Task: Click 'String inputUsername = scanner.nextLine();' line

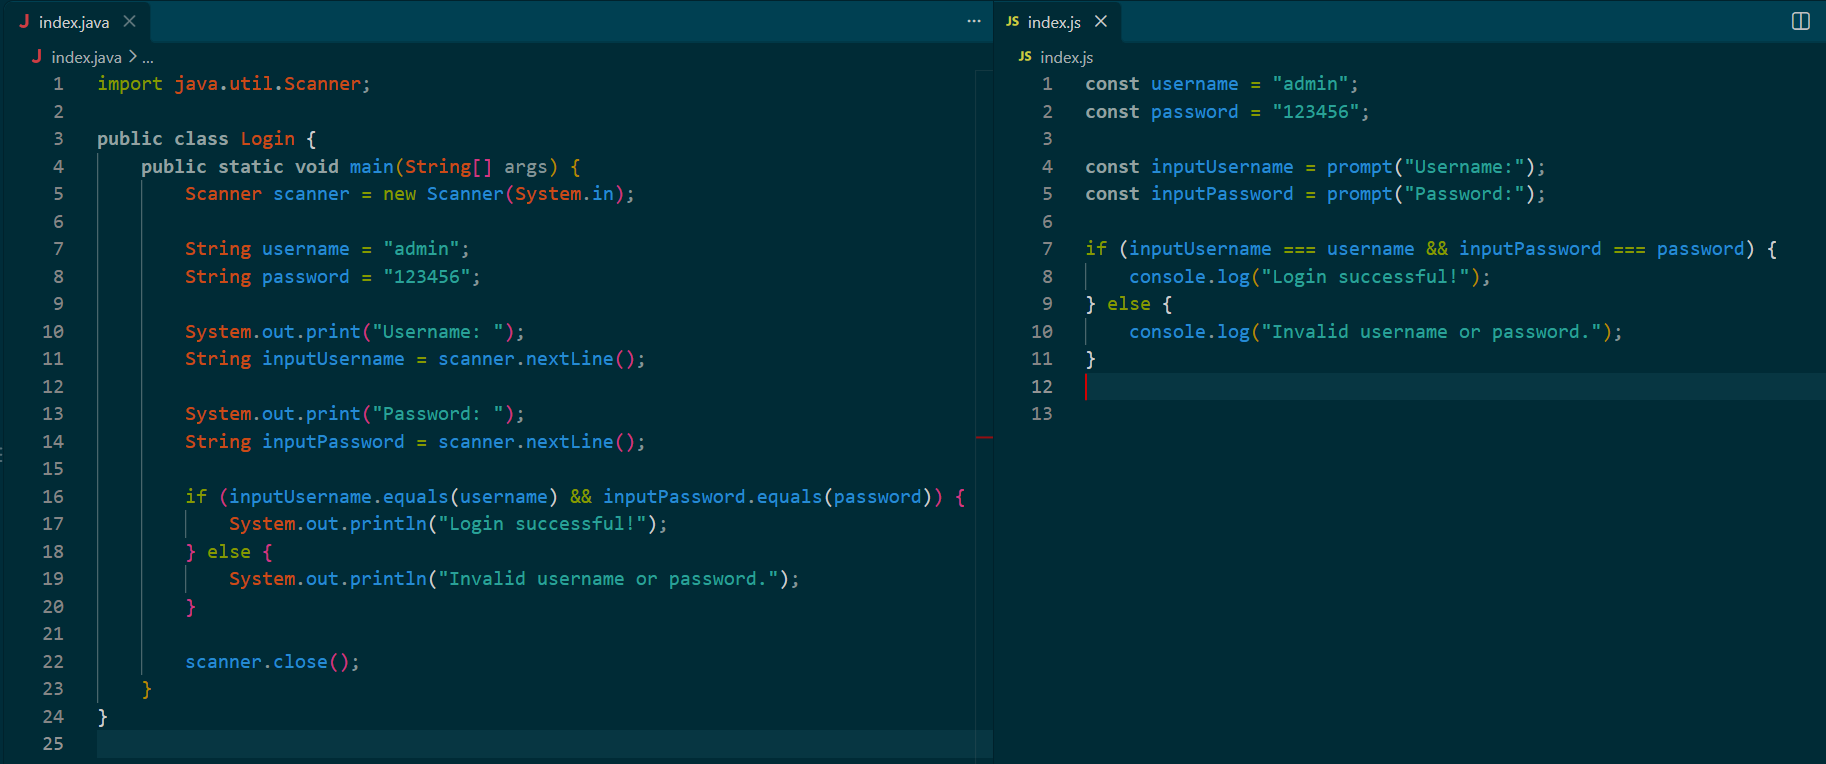Action: pyautogui.click(x=415, y=359)
